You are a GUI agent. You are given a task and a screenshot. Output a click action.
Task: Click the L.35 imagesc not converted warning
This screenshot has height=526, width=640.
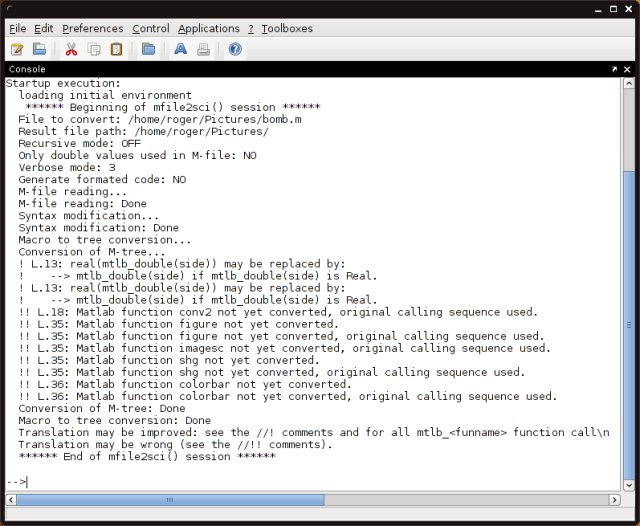[284, 348]
